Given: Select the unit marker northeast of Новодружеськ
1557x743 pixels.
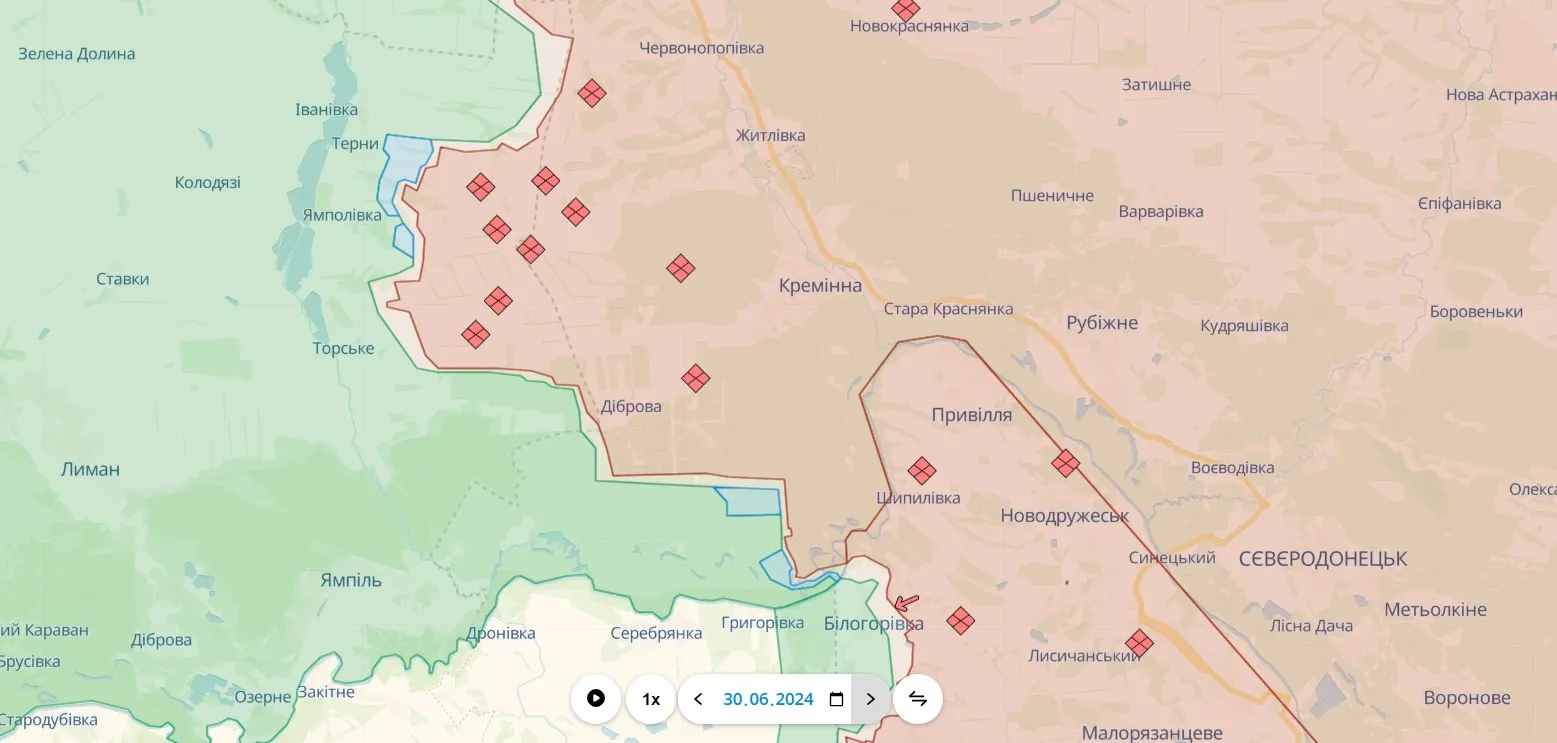Looking at the screenshot, I should (1065, 463).
